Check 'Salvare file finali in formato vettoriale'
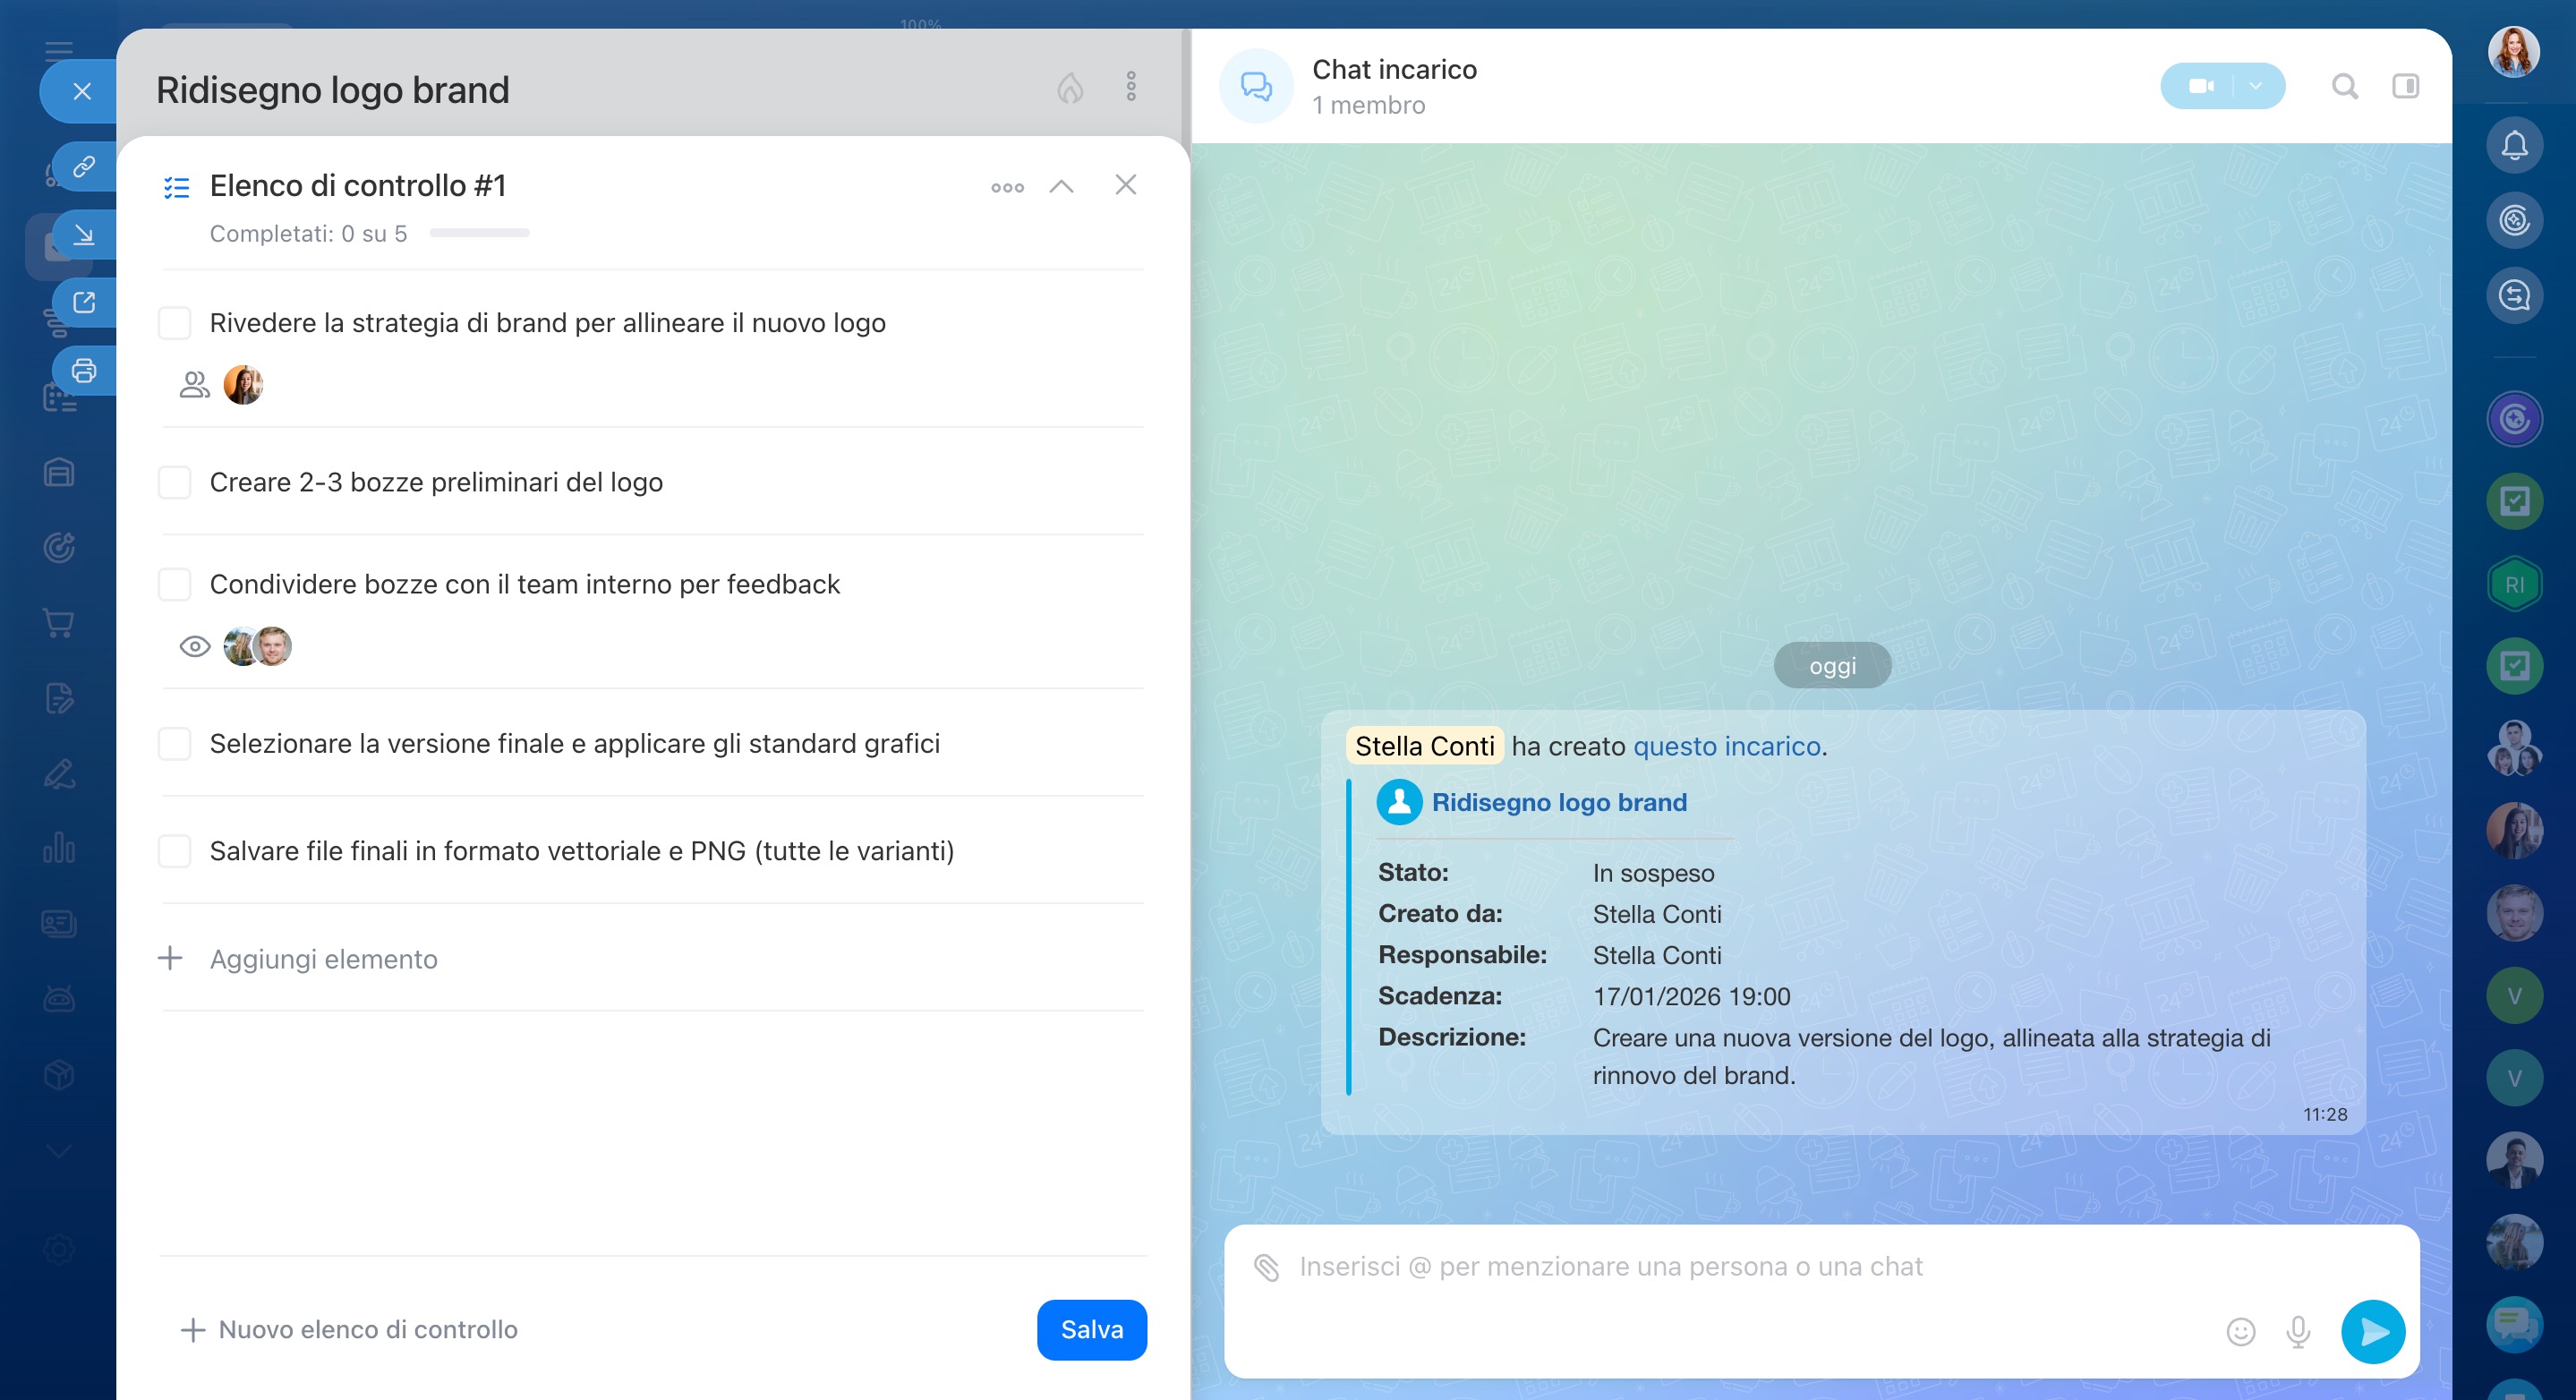The width and height of the screenshot is (2576, 1400). [175, 851]
